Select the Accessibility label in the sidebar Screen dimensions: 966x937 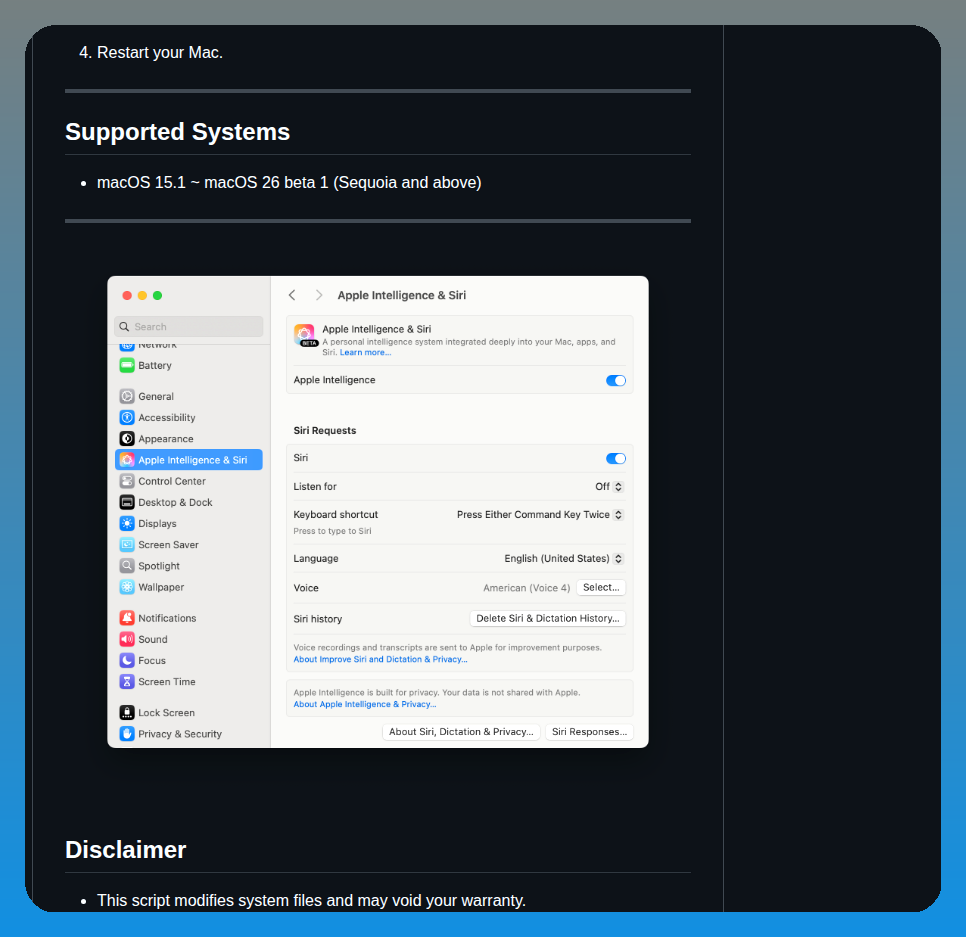point(167,418)
